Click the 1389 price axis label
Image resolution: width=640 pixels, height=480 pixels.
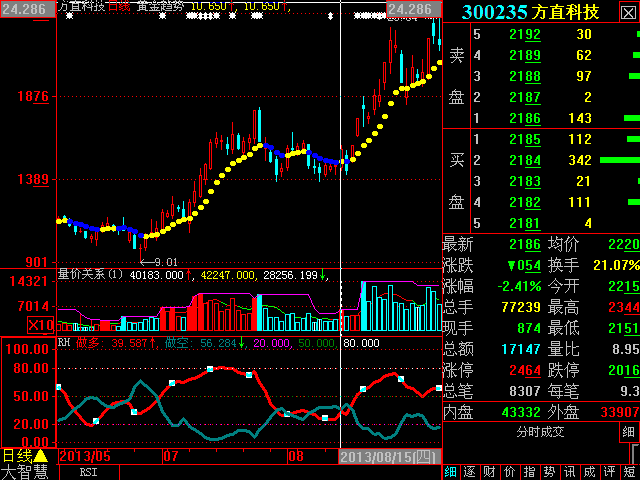coord(33,179)
